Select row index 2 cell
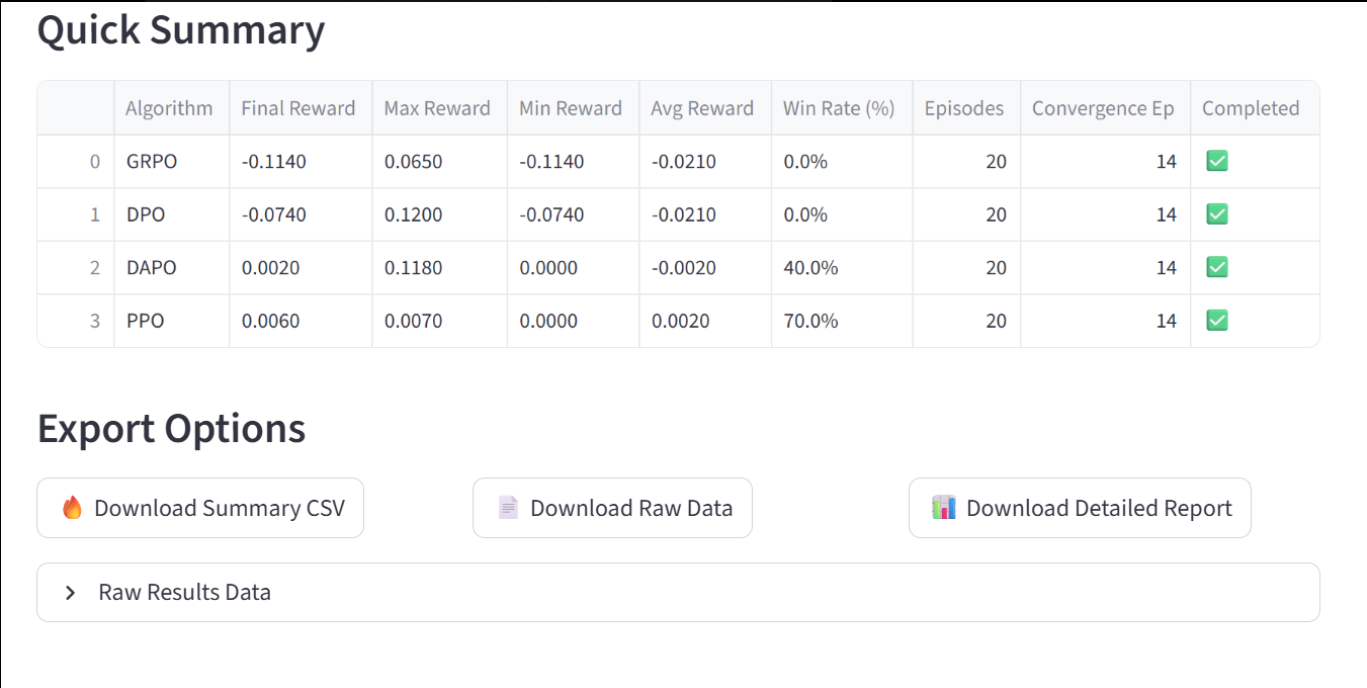The image size is (1367, 688). tap(76, 267)
